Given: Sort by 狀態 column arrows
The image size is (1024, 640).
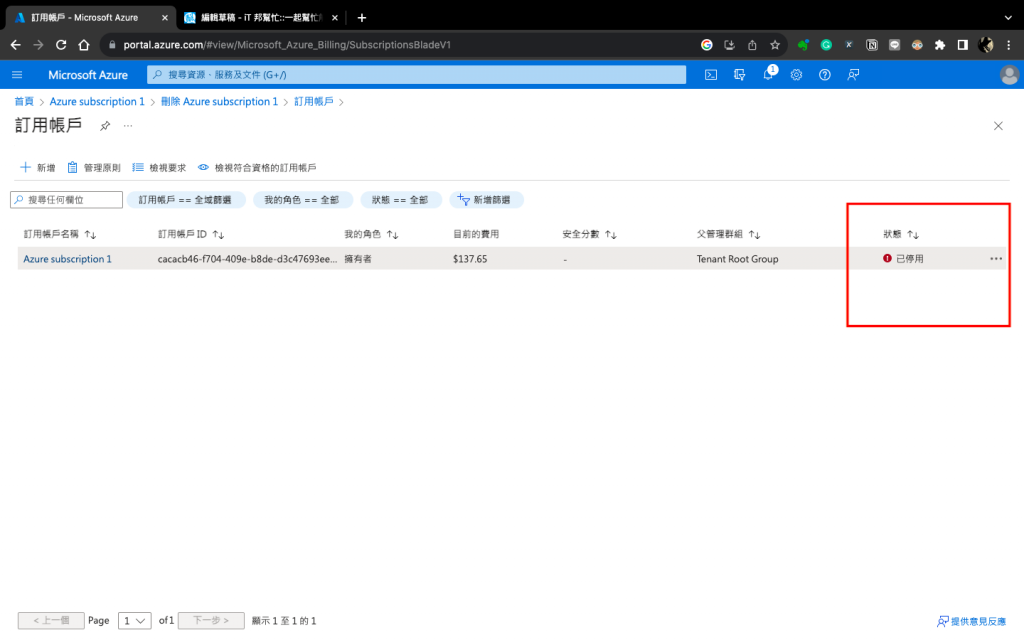Looking at the screenshot, I should [x=913, y=234].
